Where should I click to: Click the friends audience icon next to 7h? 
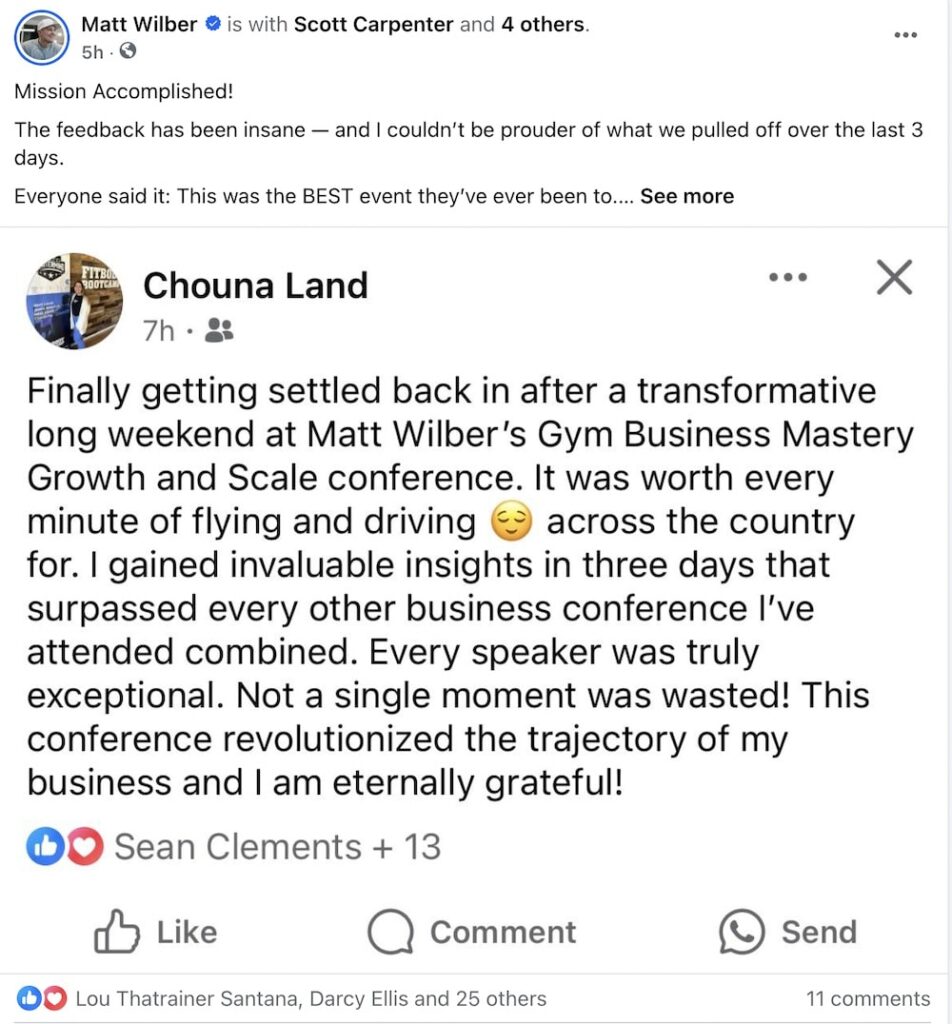pyautogui.click(x=219, y=330)
